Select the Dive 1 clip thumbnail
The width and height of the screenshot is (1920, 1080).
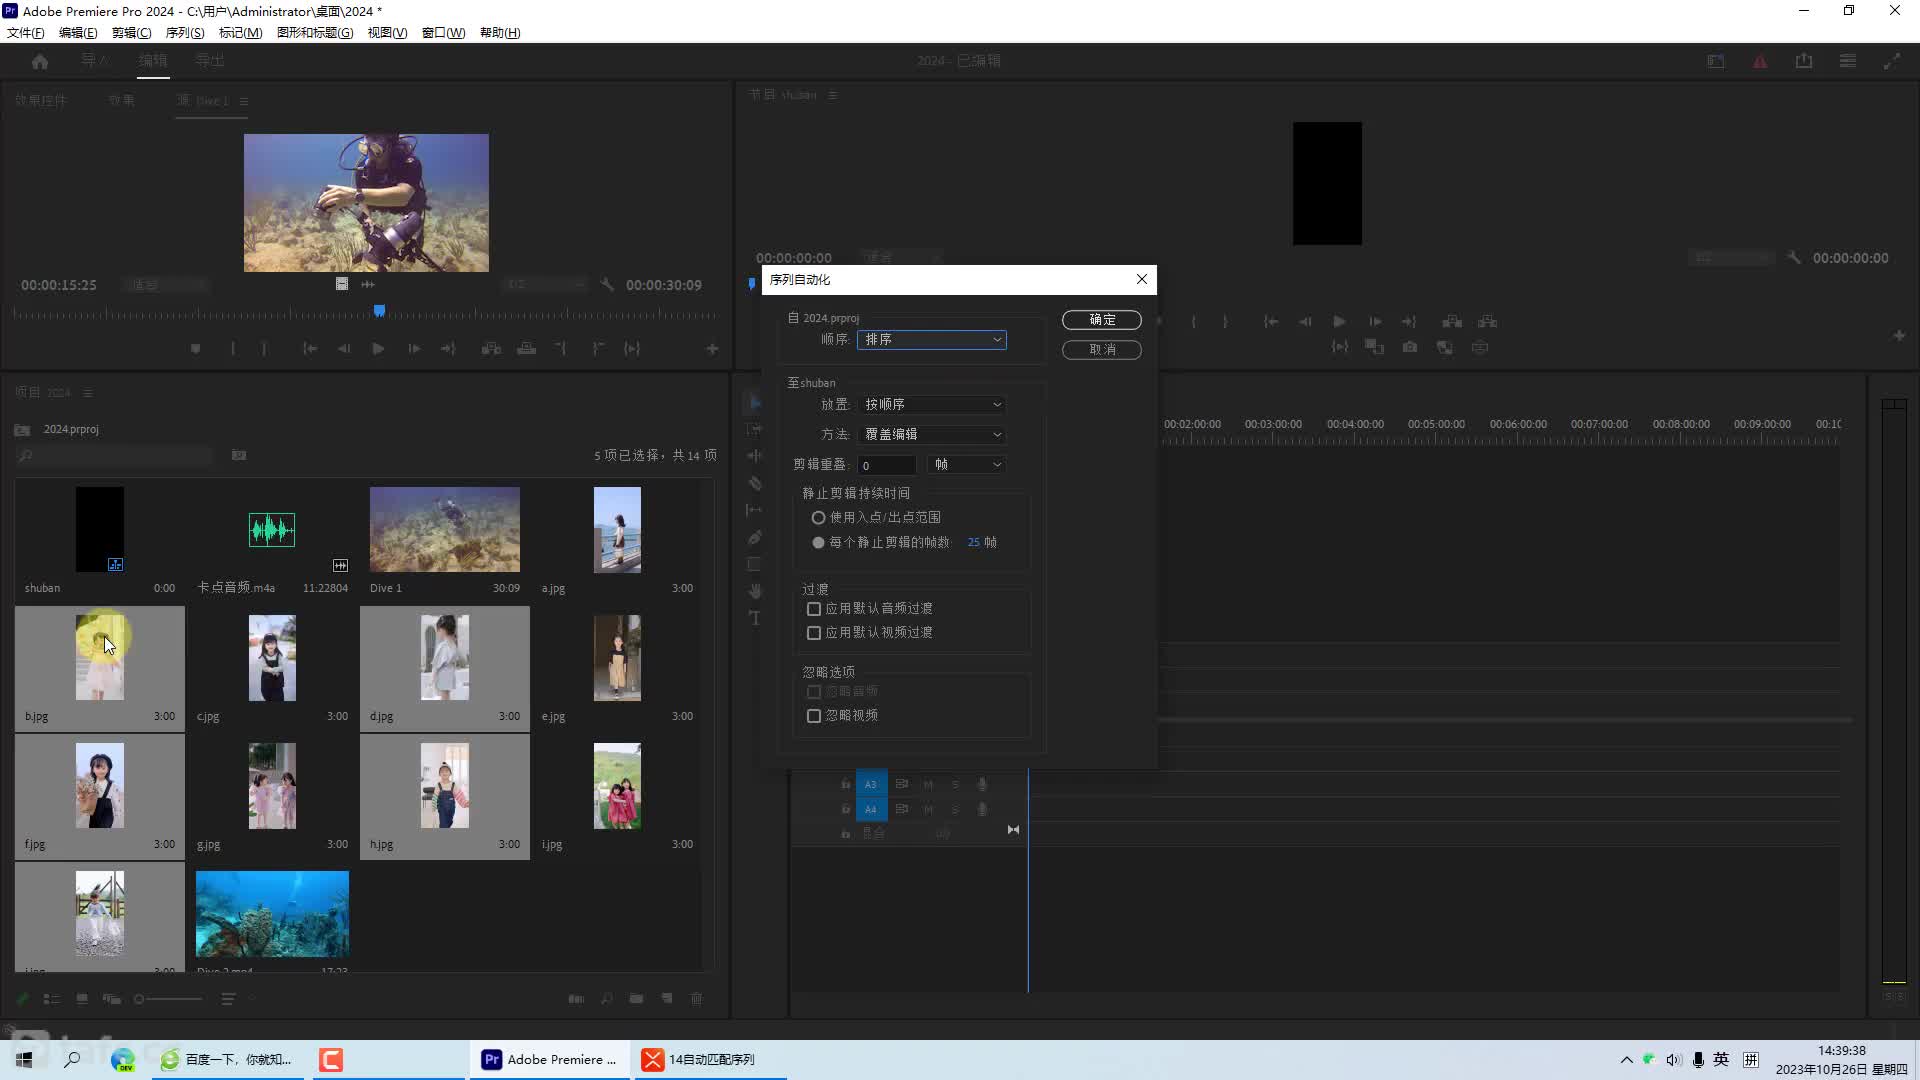(445, 529)
